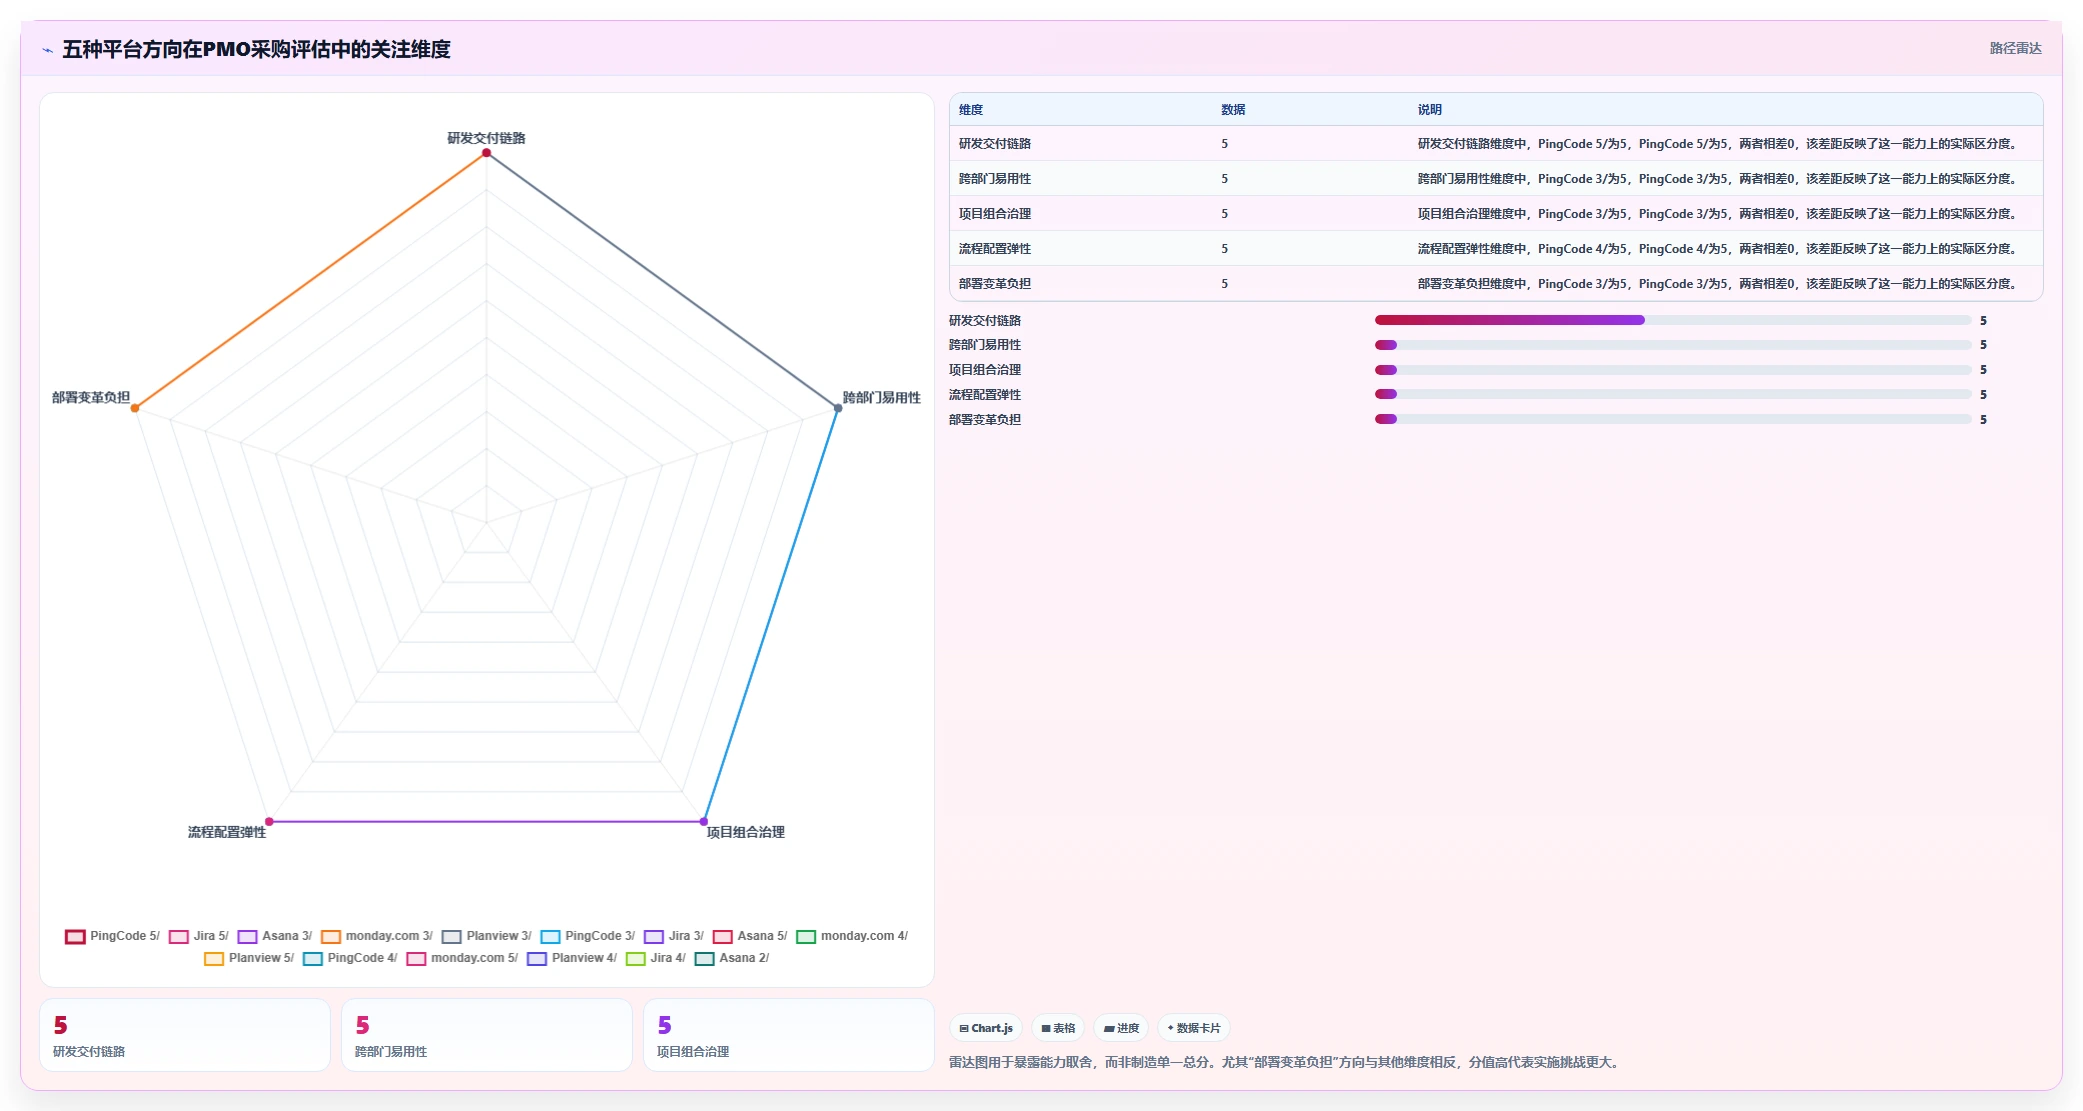Hide the monday.com 3/ legend series
2083x1111 pixels.
coord(376,936)
